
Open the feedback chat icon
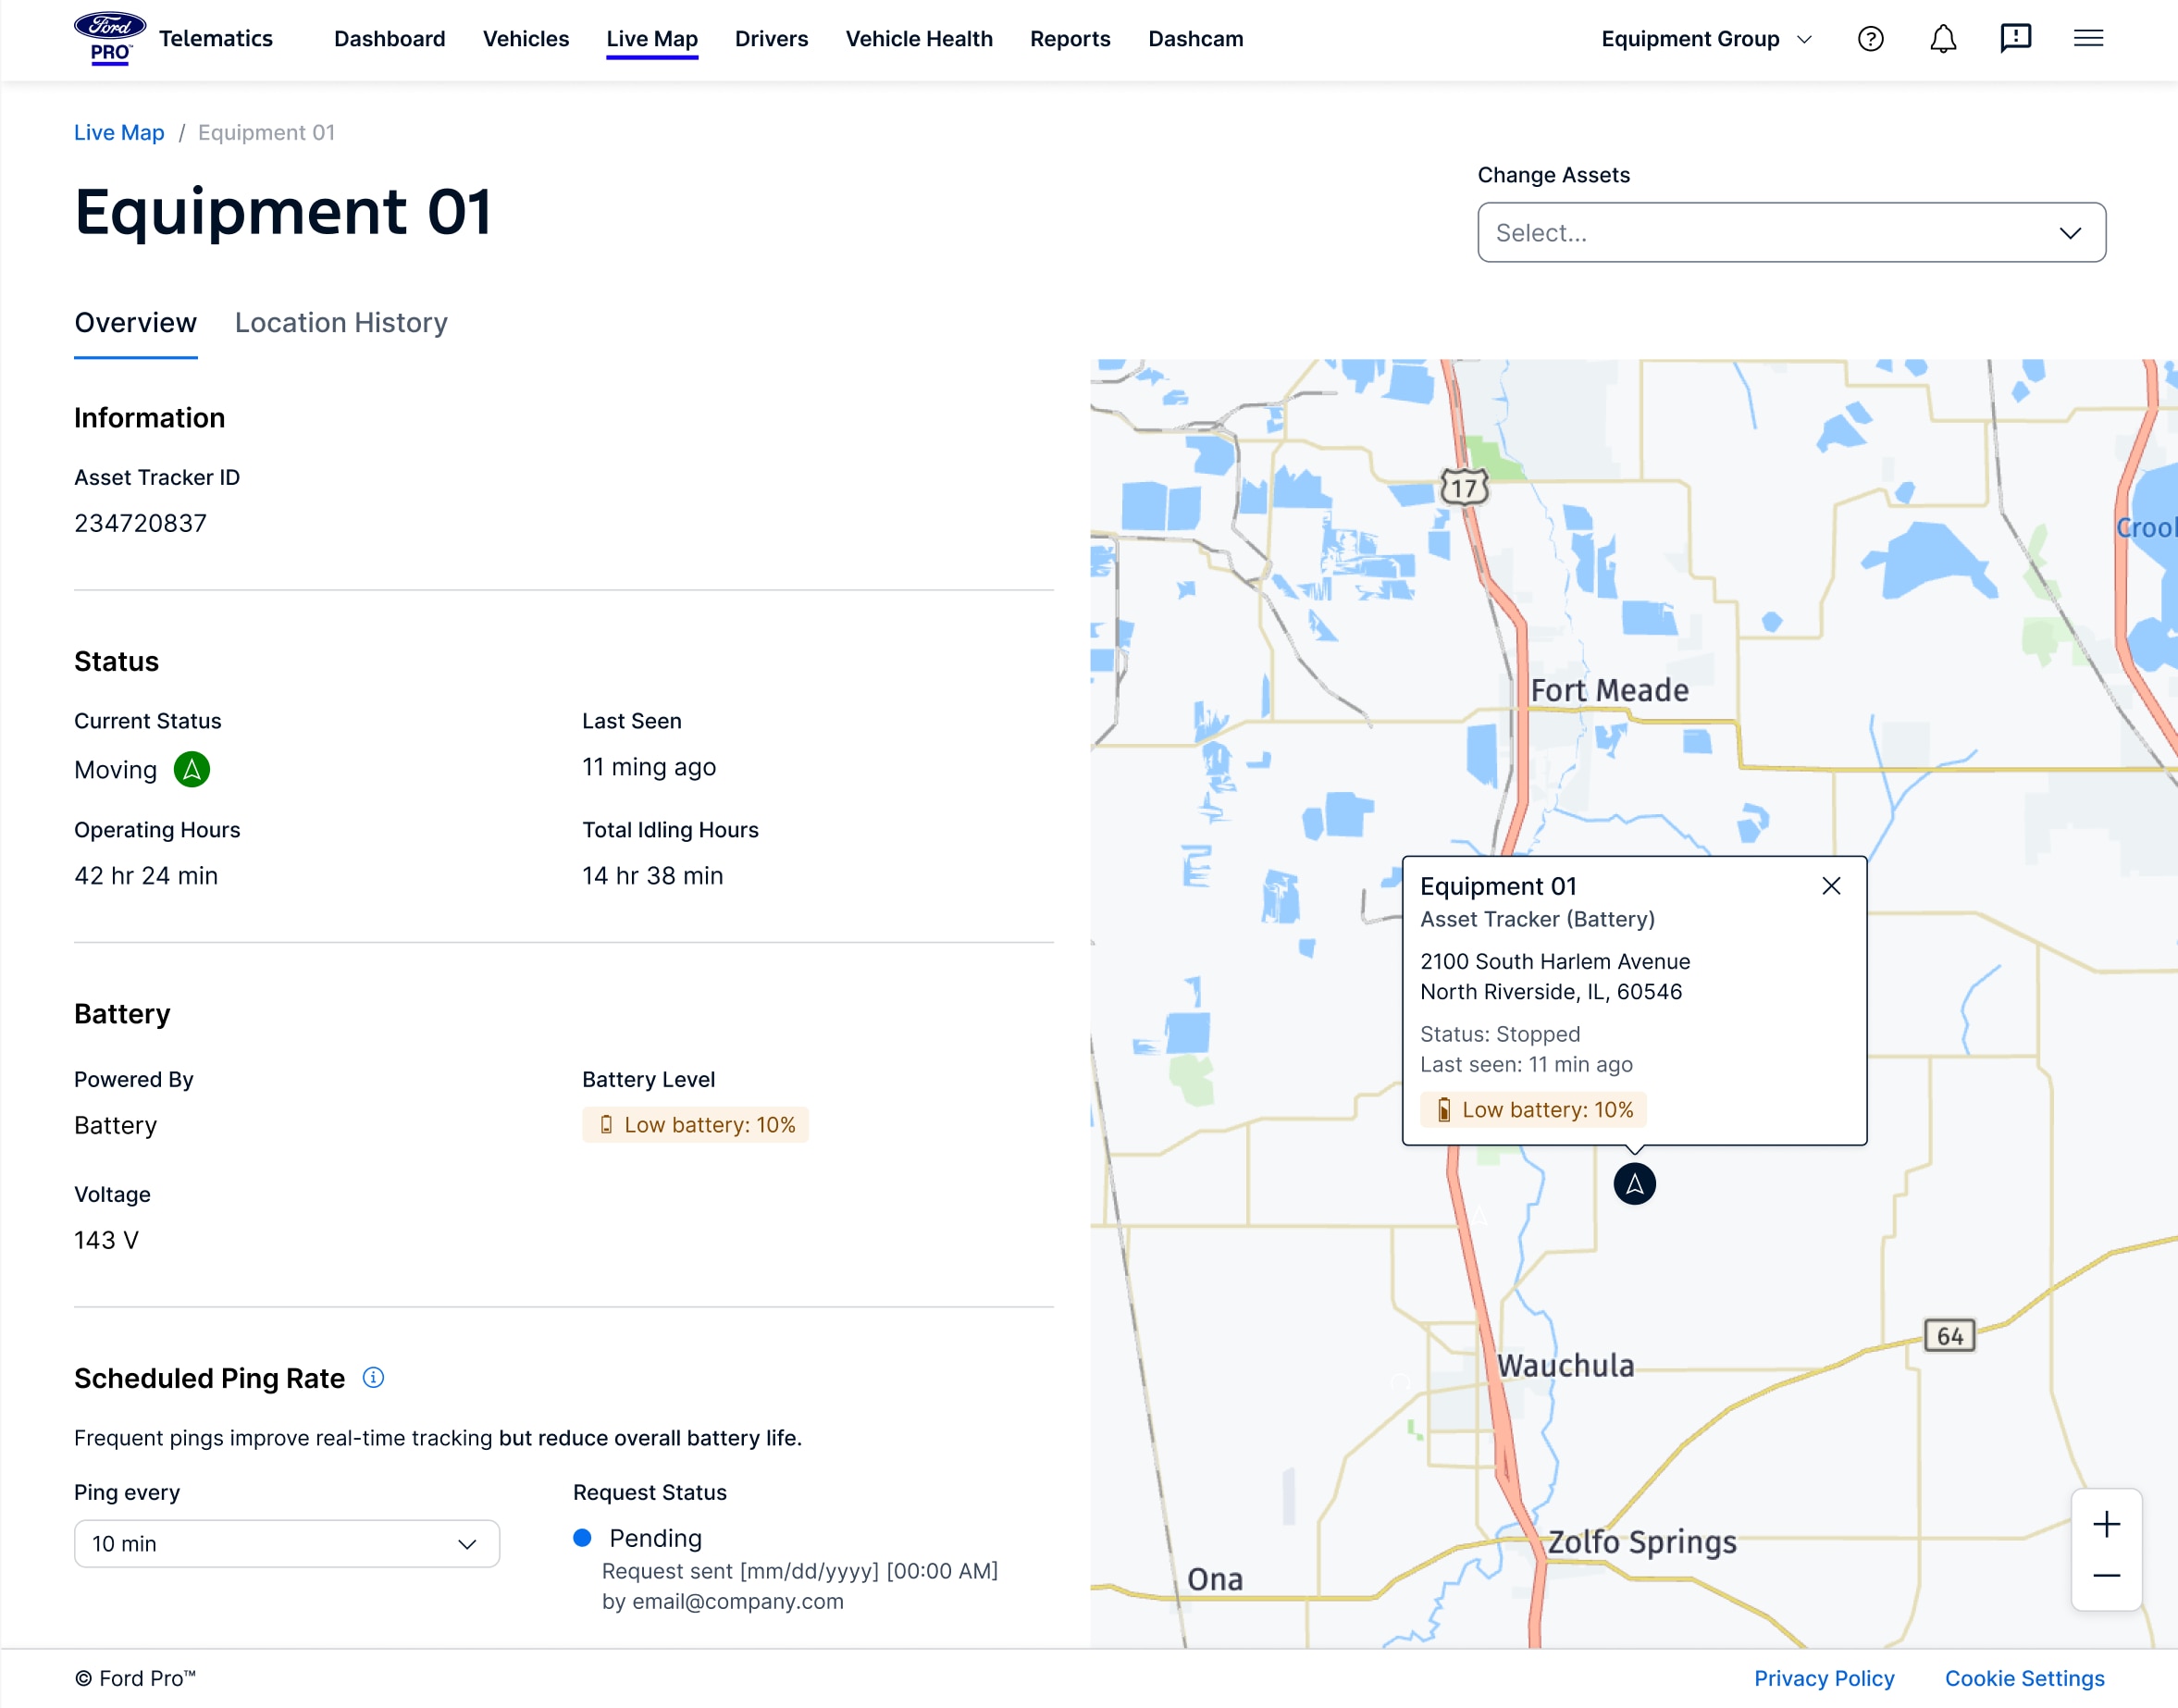(x=2015, y=39)
